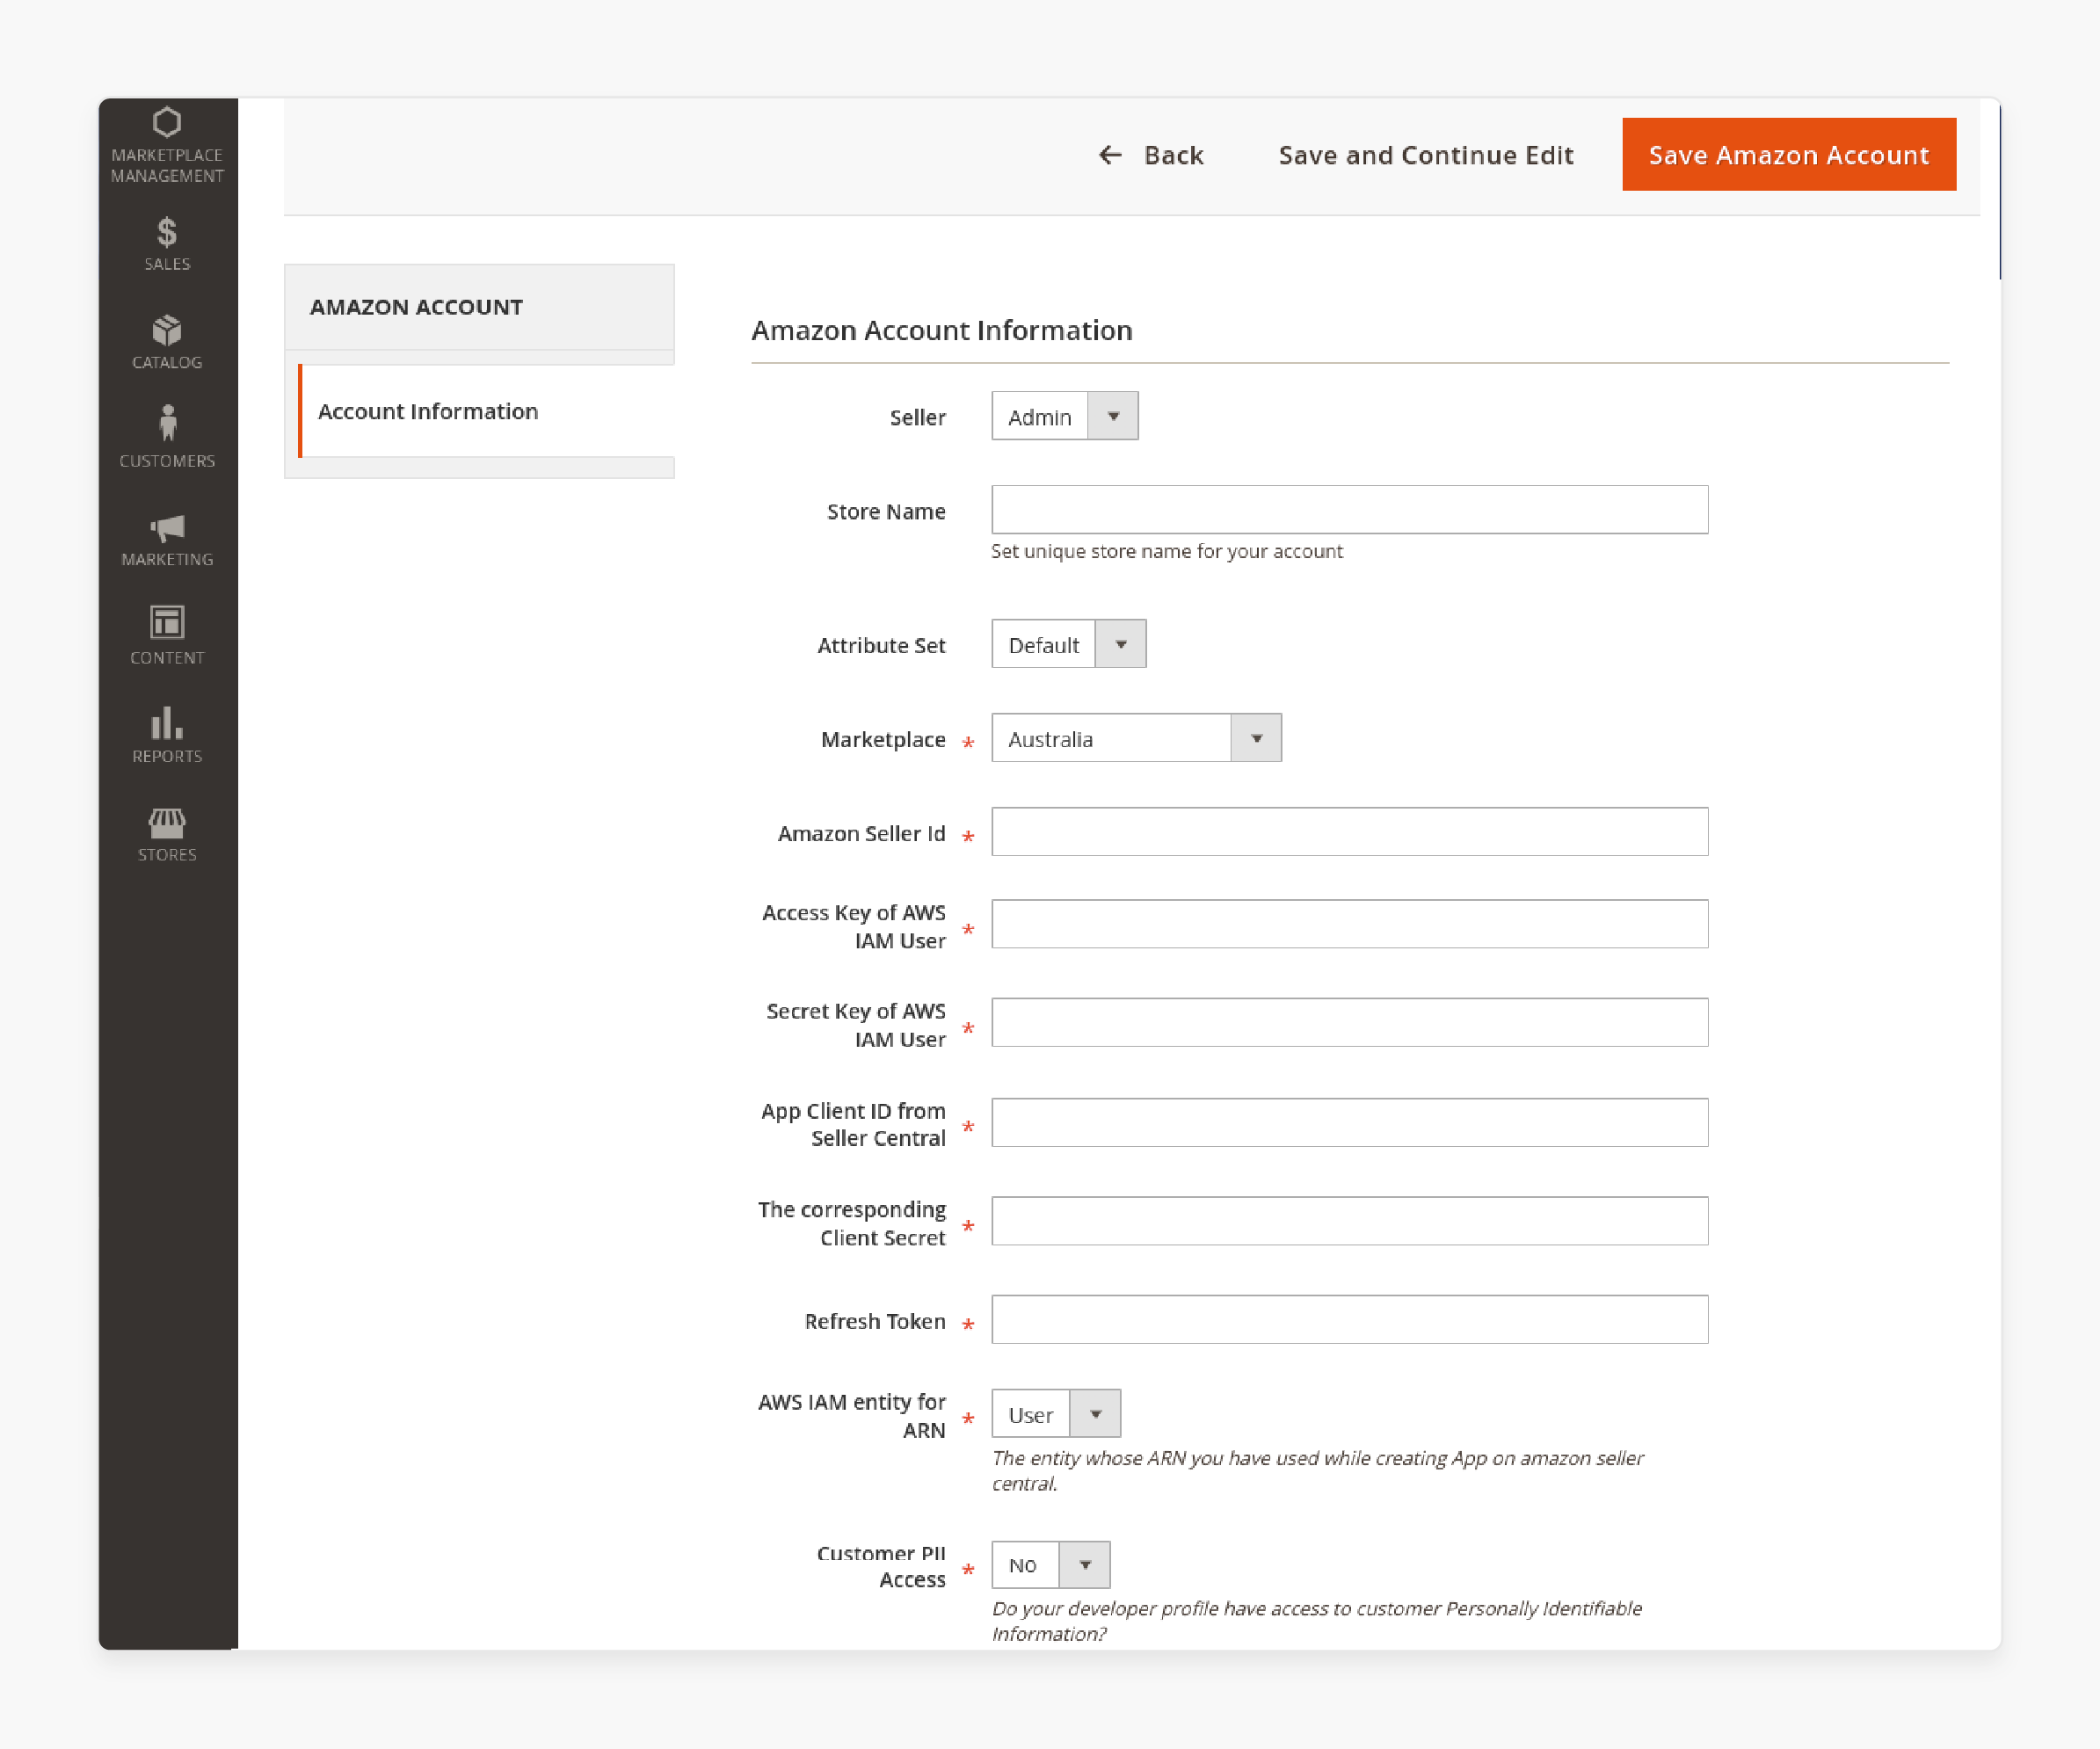Screen dimensions: 2100x1749
Task: Click the Back button text
Action: (x=1173, y=155)
